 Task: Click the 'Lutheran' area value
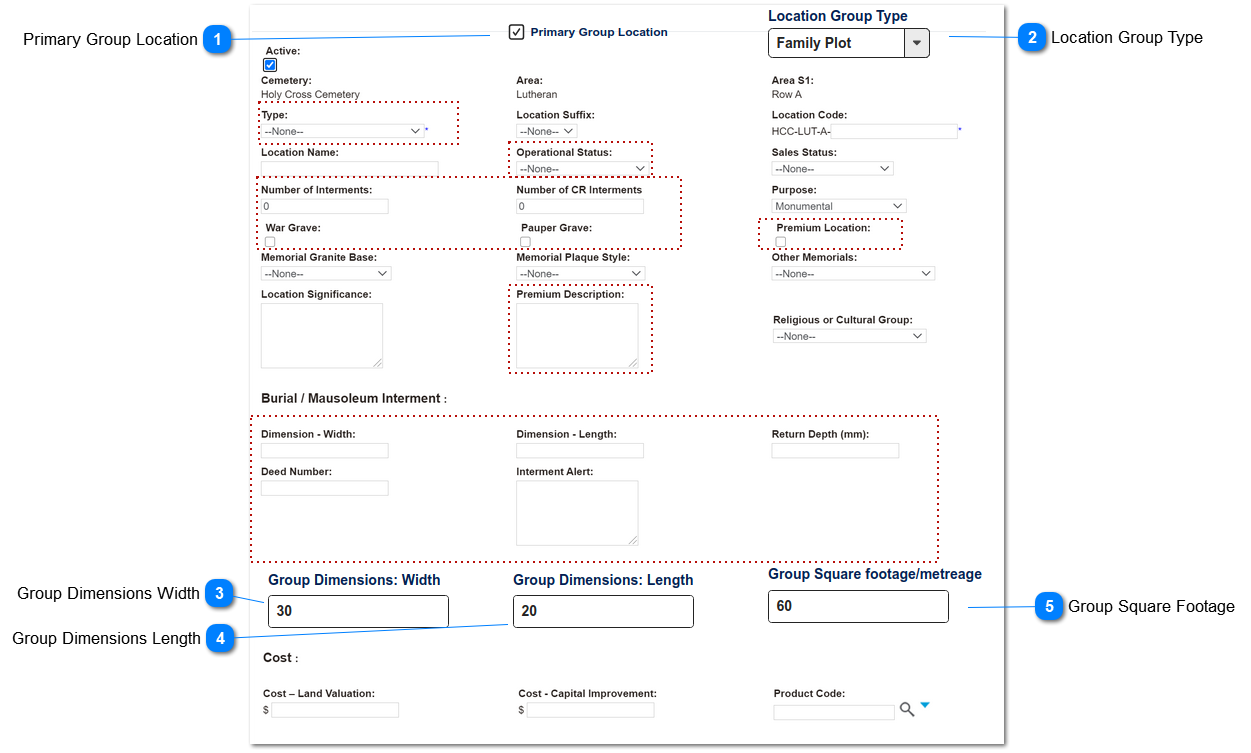(537, 95)
